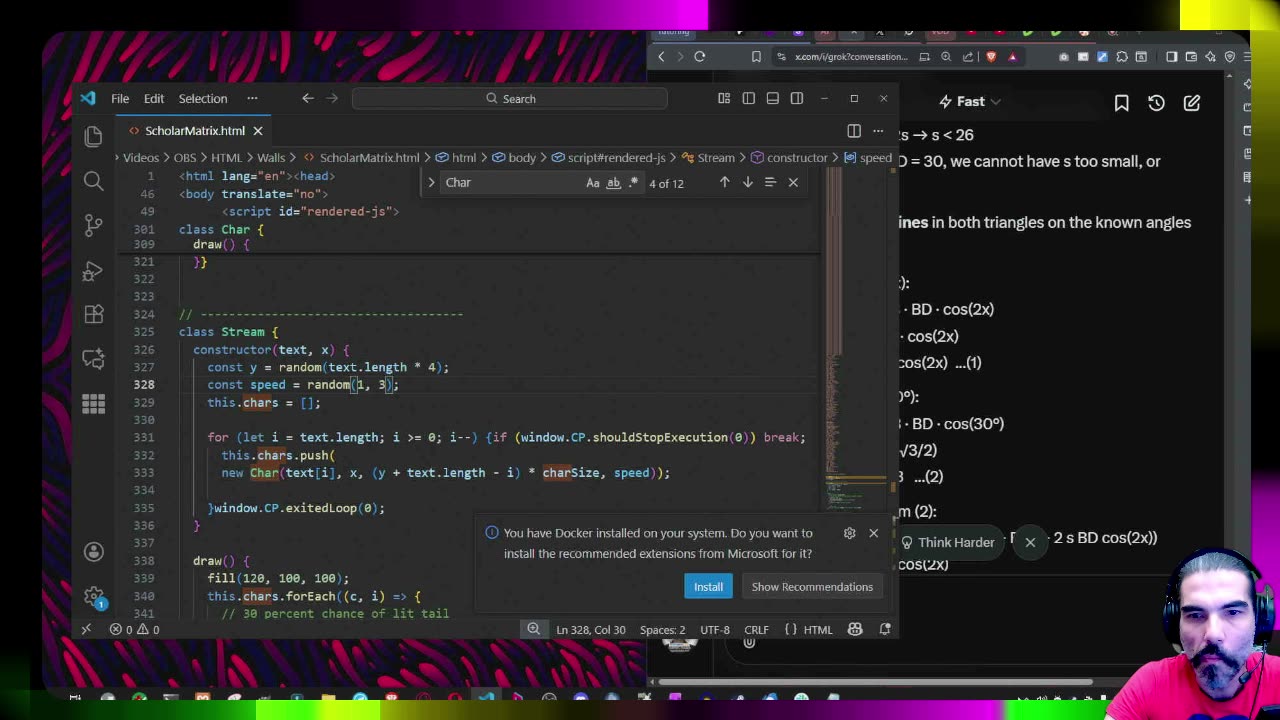This screenshot has height=720, width=1280.
Task: Expand the Walls folder breadcrumb
Action: (x=271, y=158)
